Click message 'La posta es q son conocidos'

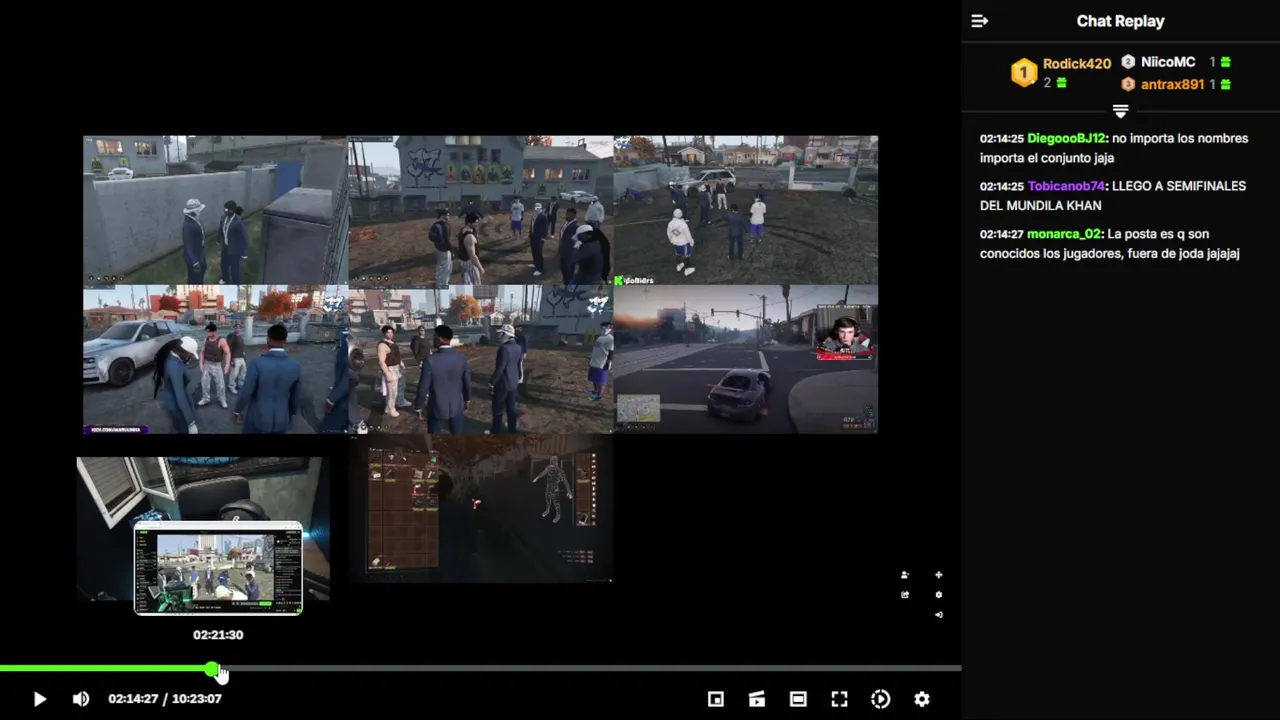1109,244
